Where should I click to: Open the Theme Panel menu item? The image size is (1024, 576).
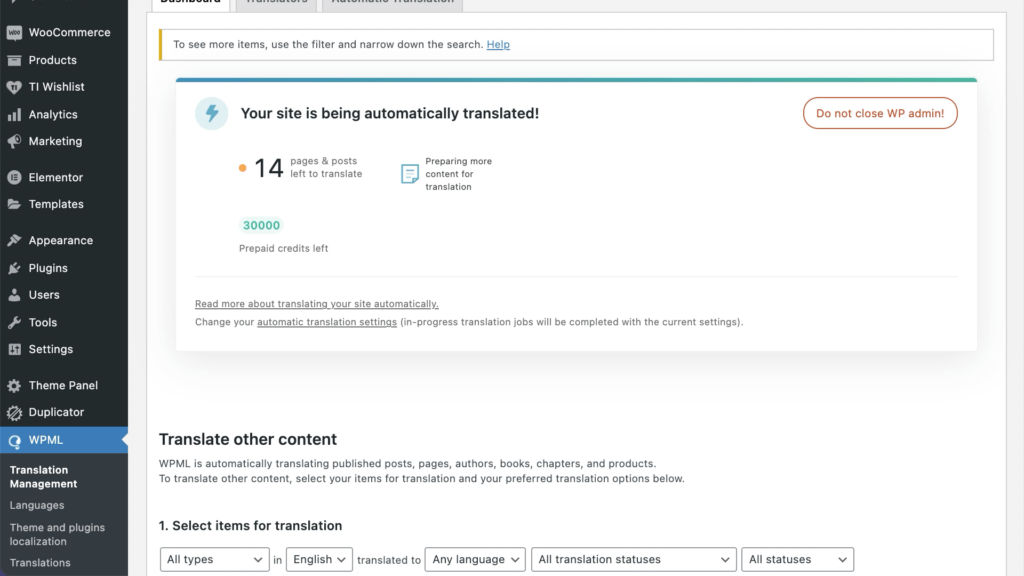pos(64,385)
